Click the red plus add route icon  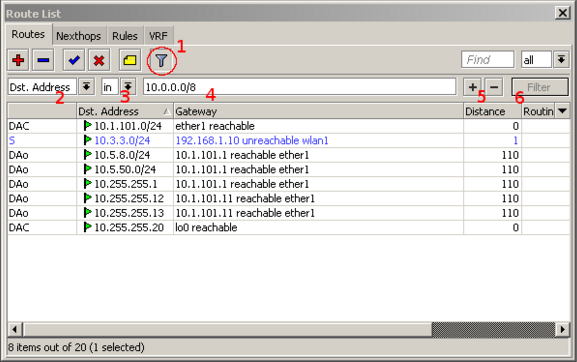coord(18,60)
